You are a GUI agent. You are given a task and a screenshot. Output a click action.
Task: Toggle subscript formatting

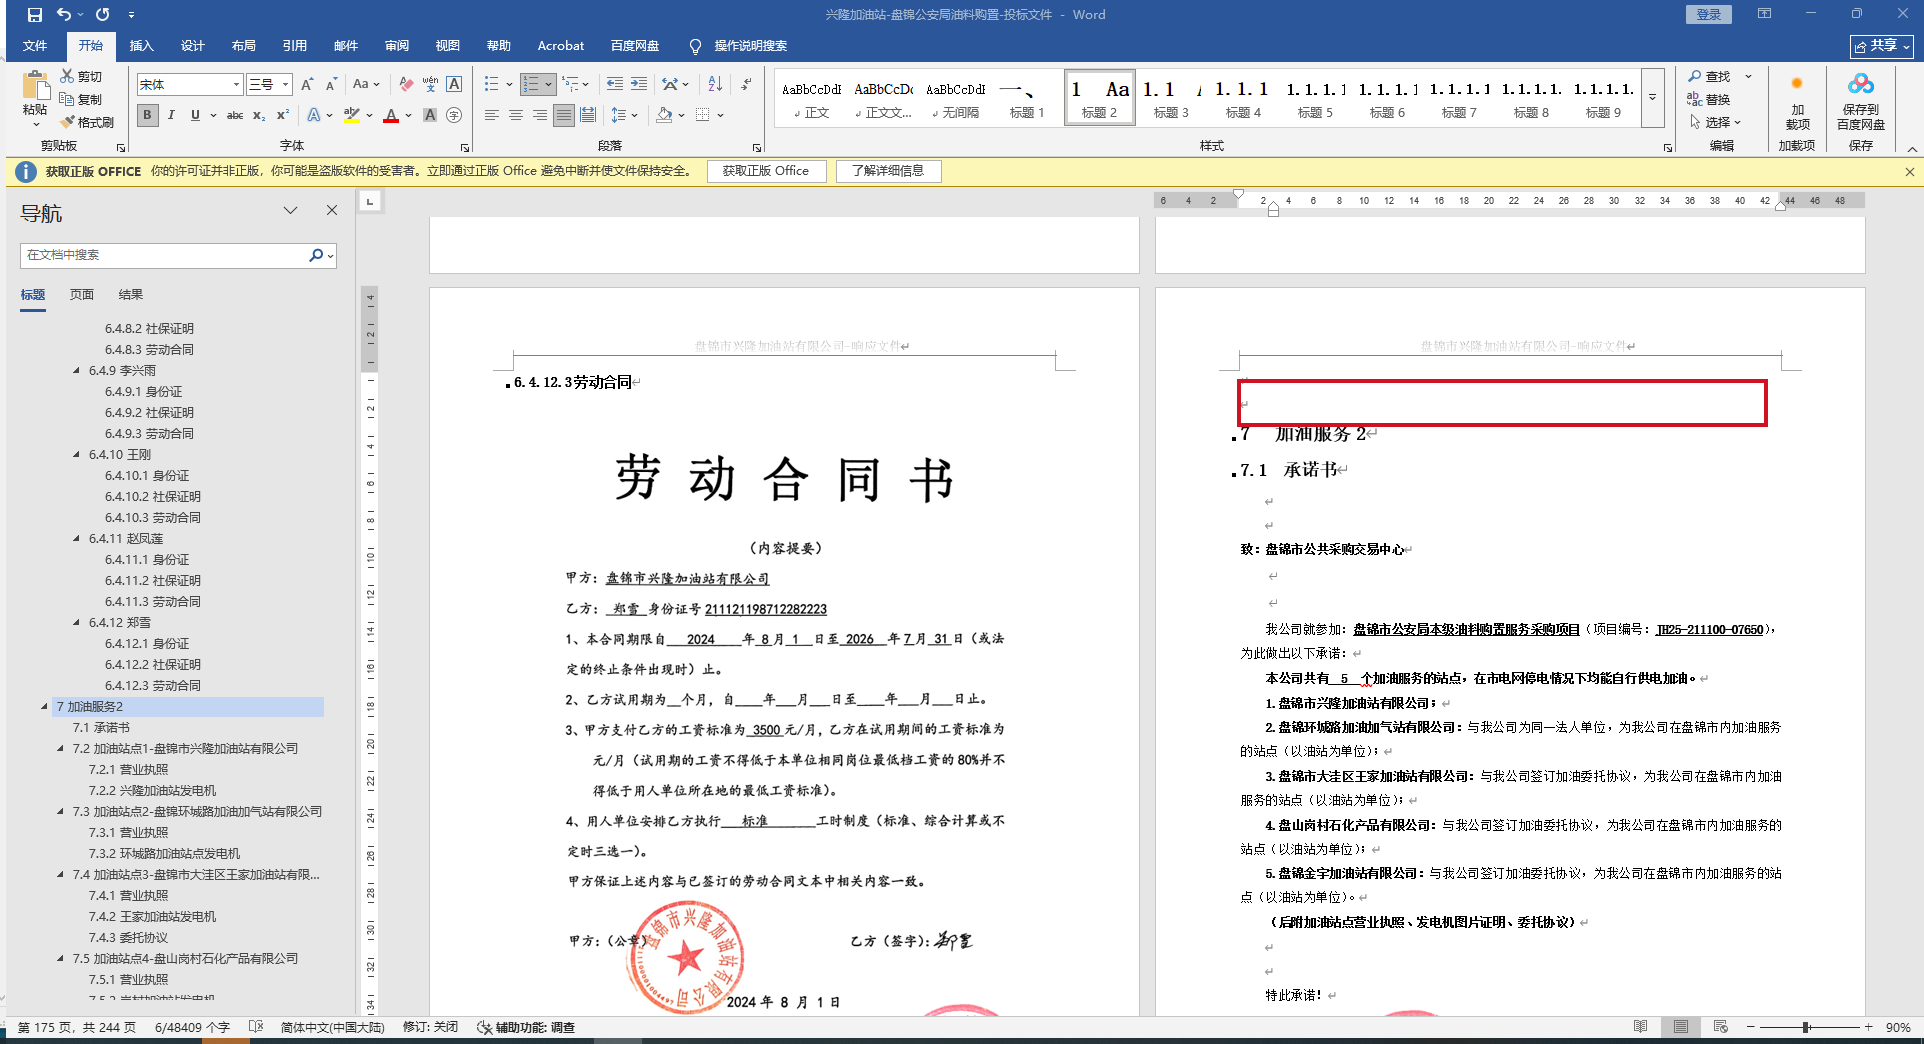[x=259, y=115]
